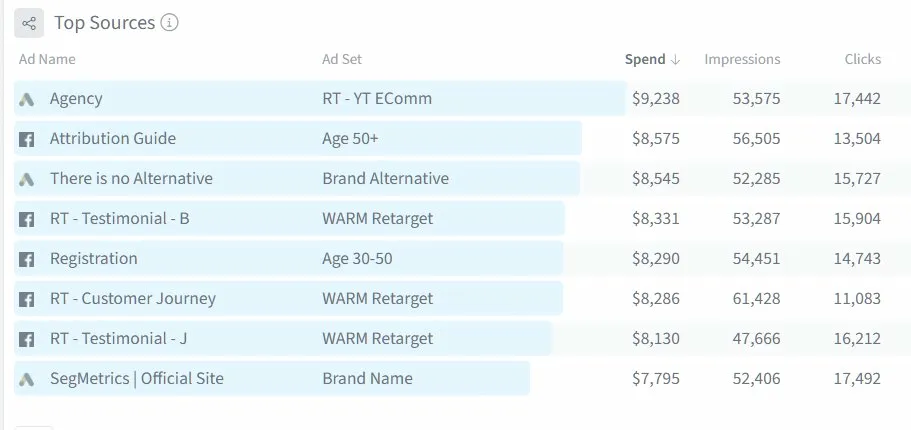
Task: Click the Facebook icon beside RT - Customer Journey
Action: (x=26, y=299)
